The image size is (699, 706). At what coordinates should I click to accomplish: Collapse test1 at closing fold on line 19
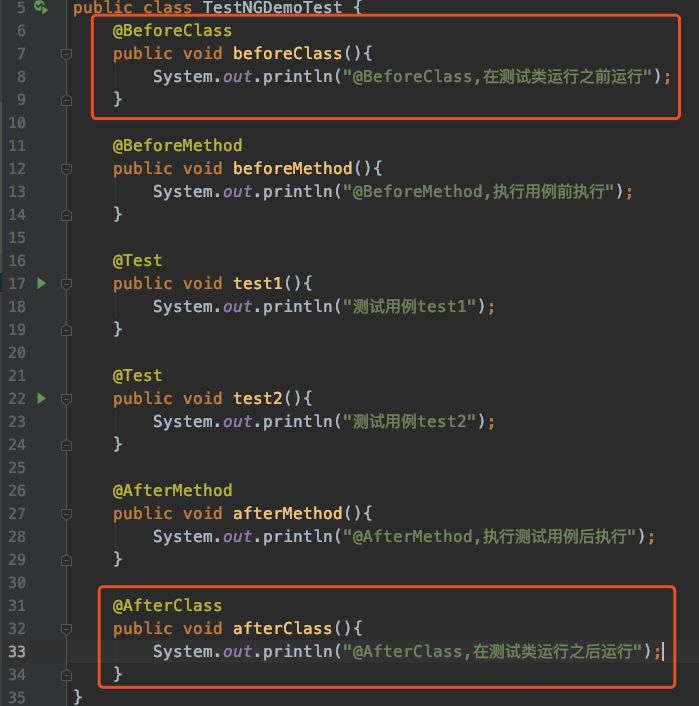(x=66, y=330)
